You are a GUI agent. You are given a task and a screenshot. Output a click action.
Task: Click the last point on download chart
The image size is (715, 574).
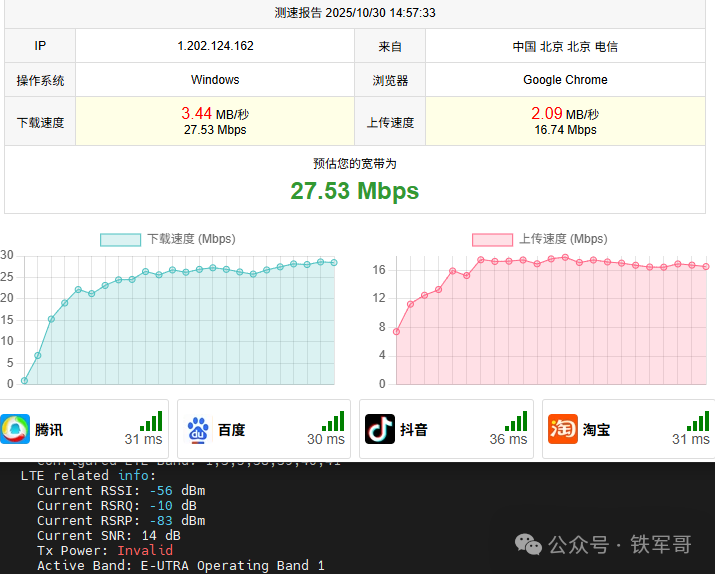coord(334,263)
